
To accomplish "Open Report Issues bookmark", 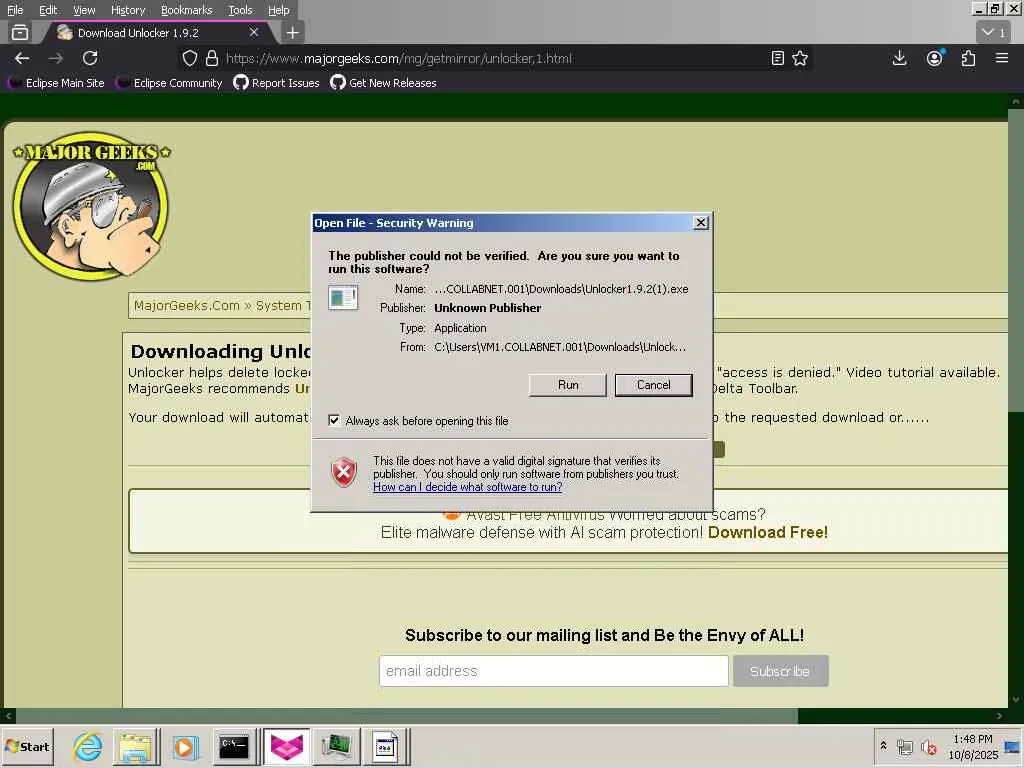I will (x=277, y=83).
